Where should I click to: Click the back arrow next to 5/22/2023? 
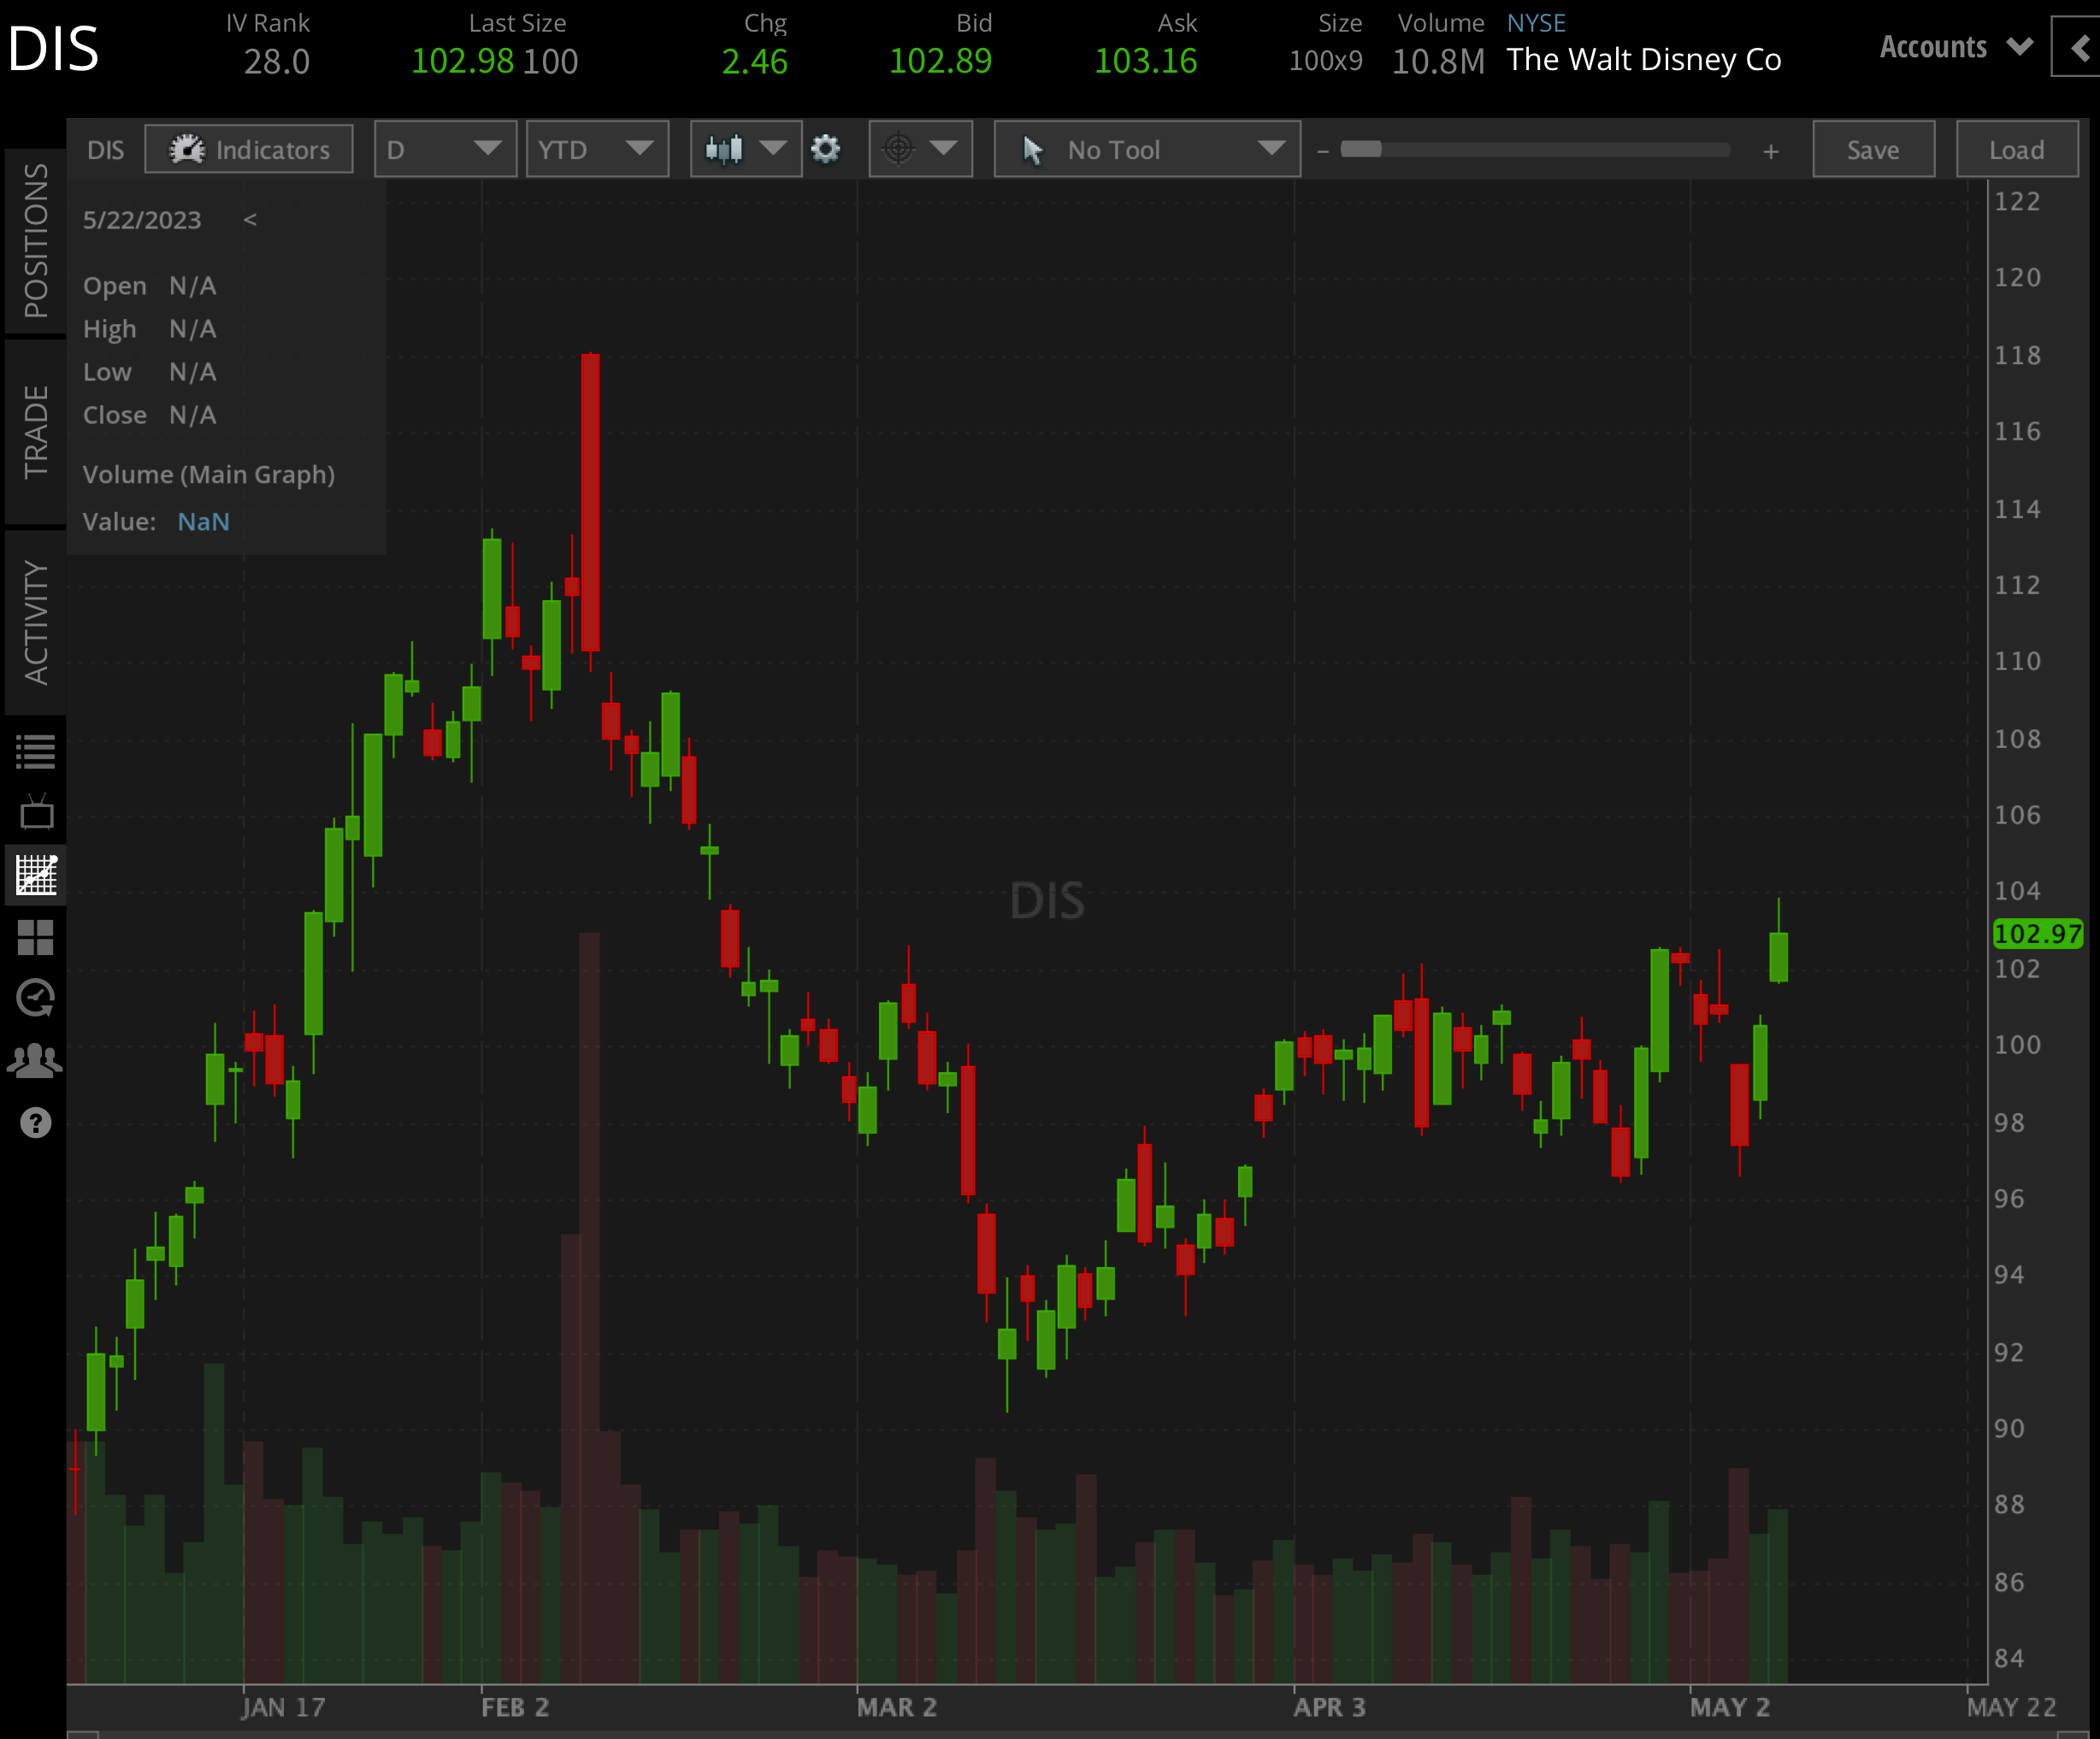coord(250,219)
